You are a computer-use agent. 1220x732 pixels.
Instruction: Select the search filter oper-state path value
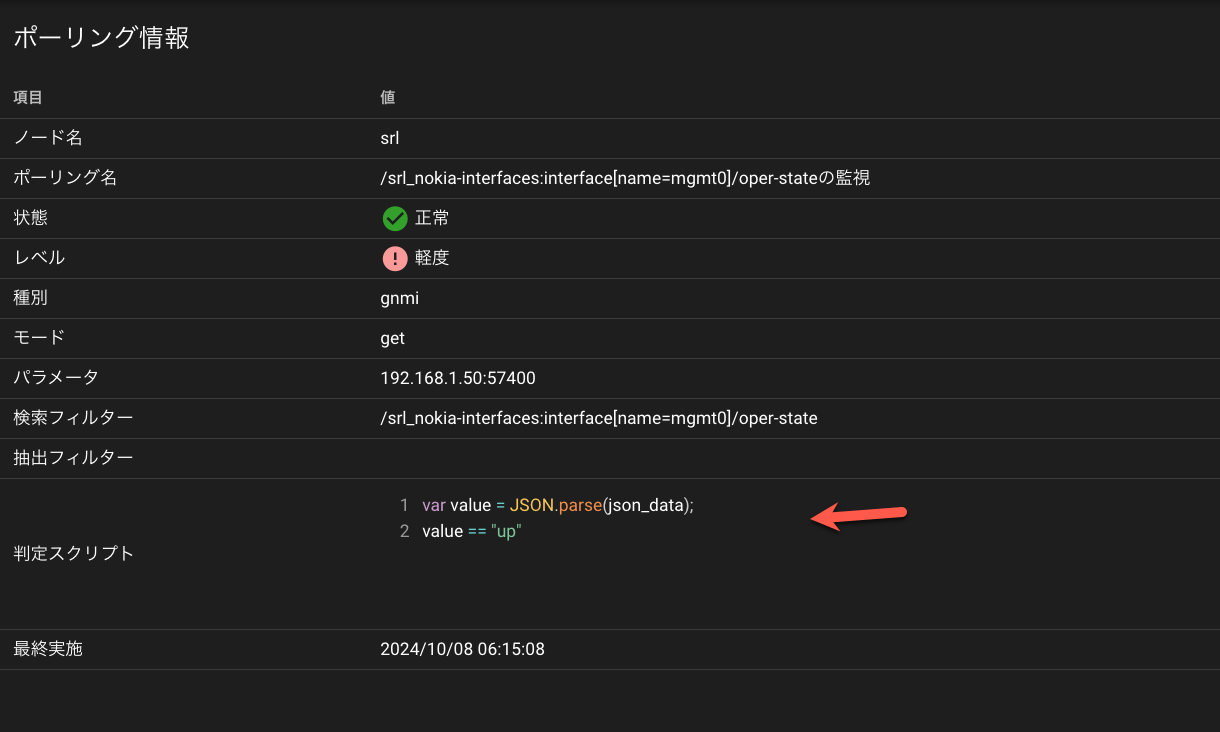point(599,418)
